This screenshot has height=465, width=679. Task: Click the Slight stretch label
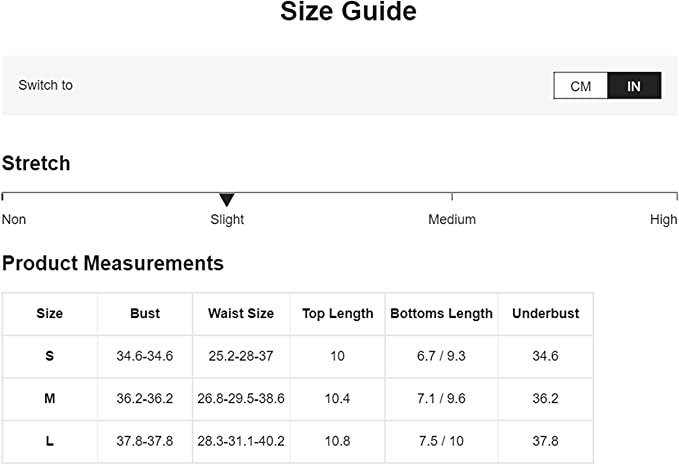227,219
